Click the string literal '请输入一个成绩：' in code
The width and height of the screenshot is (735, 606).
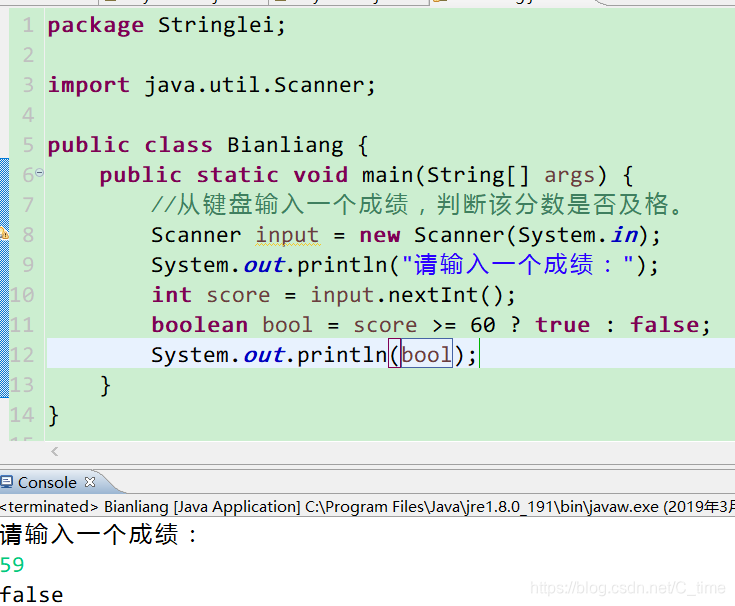click(518, 265)
